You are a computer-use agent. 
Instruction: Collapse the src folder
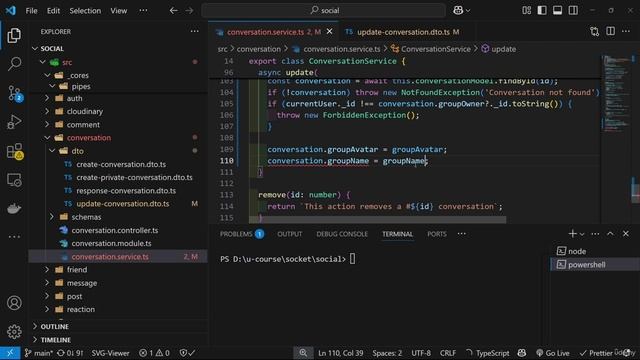tap(42, 62)
